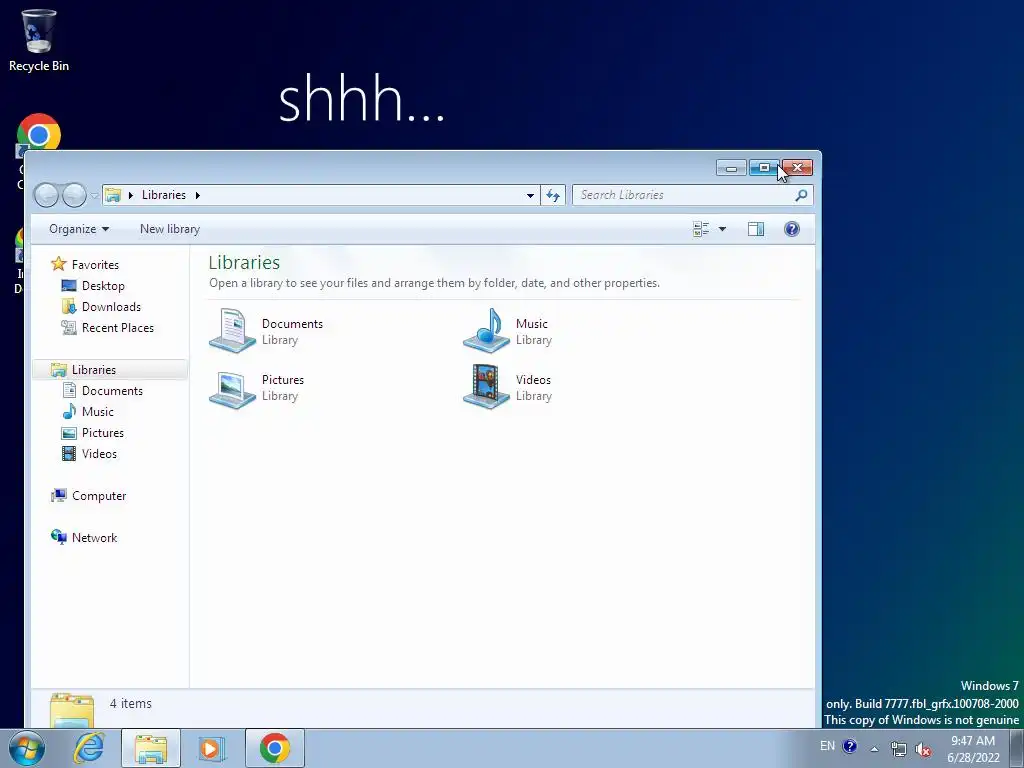Screen dimensions: 1024x768
Task: Open the Music library icon
Action: 487,331
